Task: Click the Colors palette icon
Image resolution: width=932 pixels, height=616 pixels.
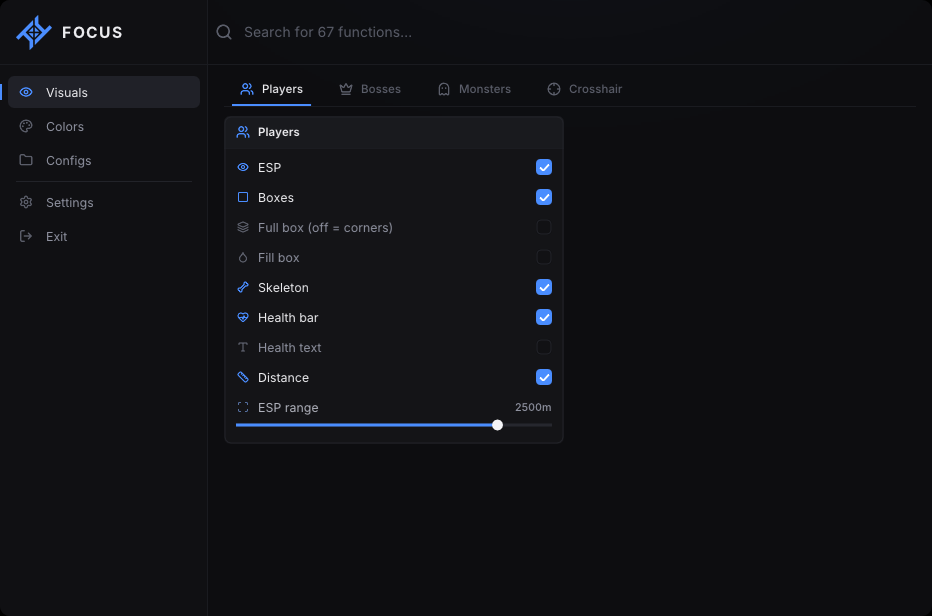Action: [x=26, y=126]
